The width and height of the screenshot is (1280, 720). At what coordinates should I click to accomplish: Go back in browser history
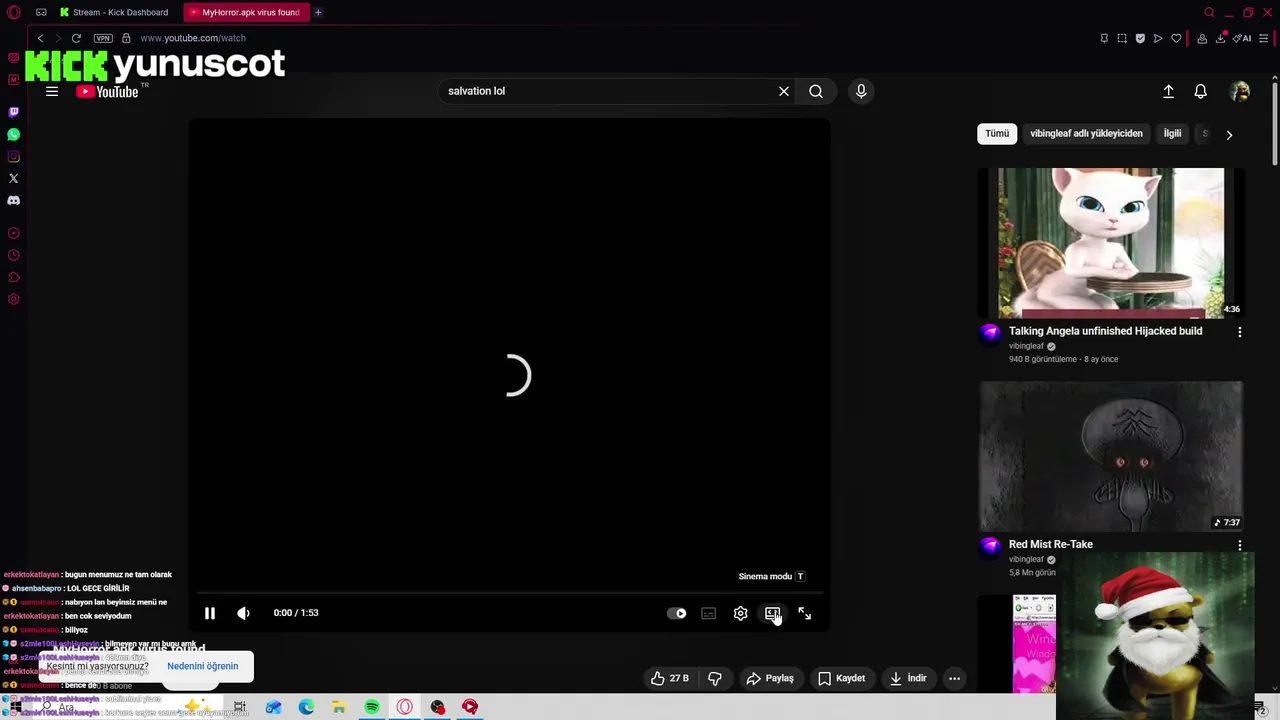coord(40,38)
